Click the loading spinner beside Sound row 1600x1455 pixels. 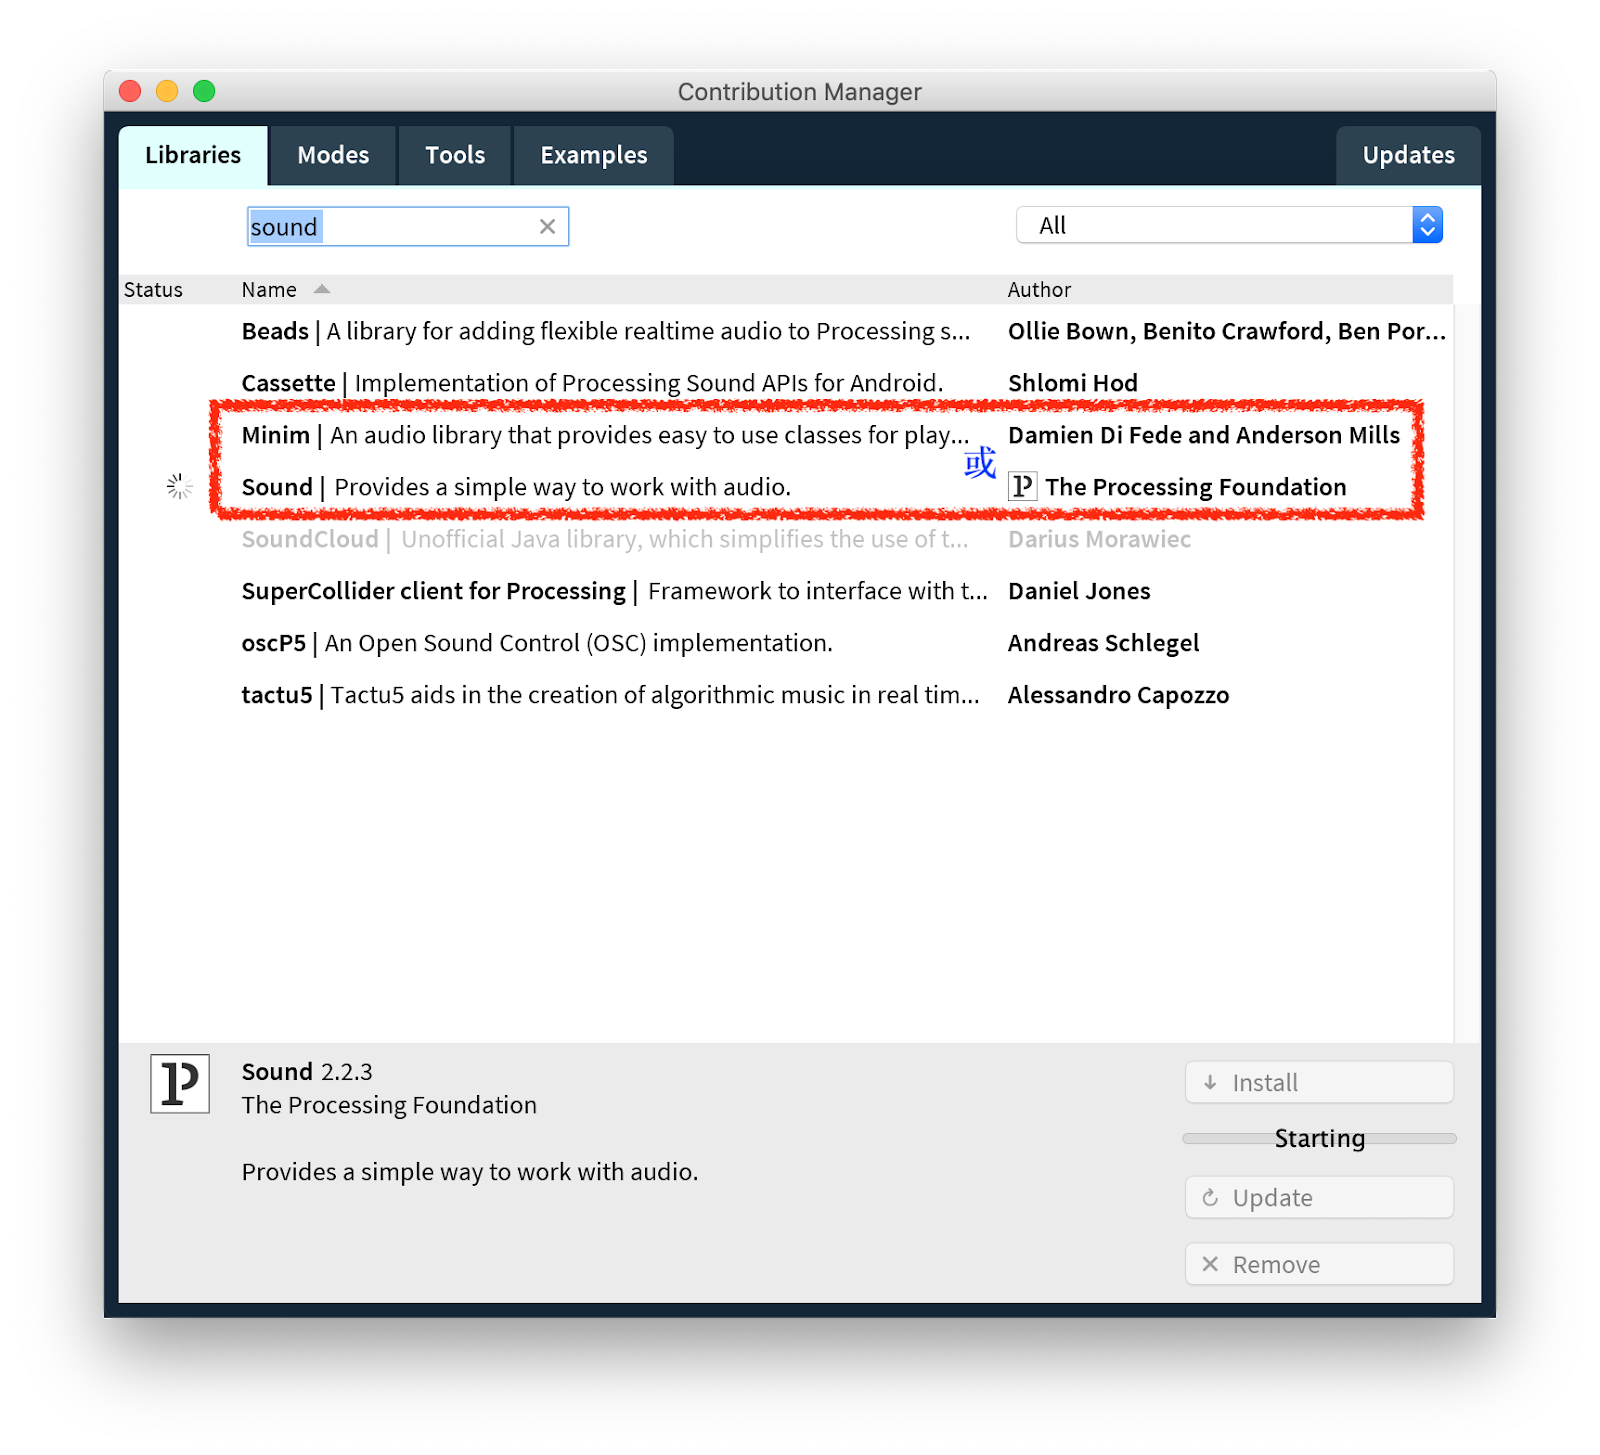180,487
